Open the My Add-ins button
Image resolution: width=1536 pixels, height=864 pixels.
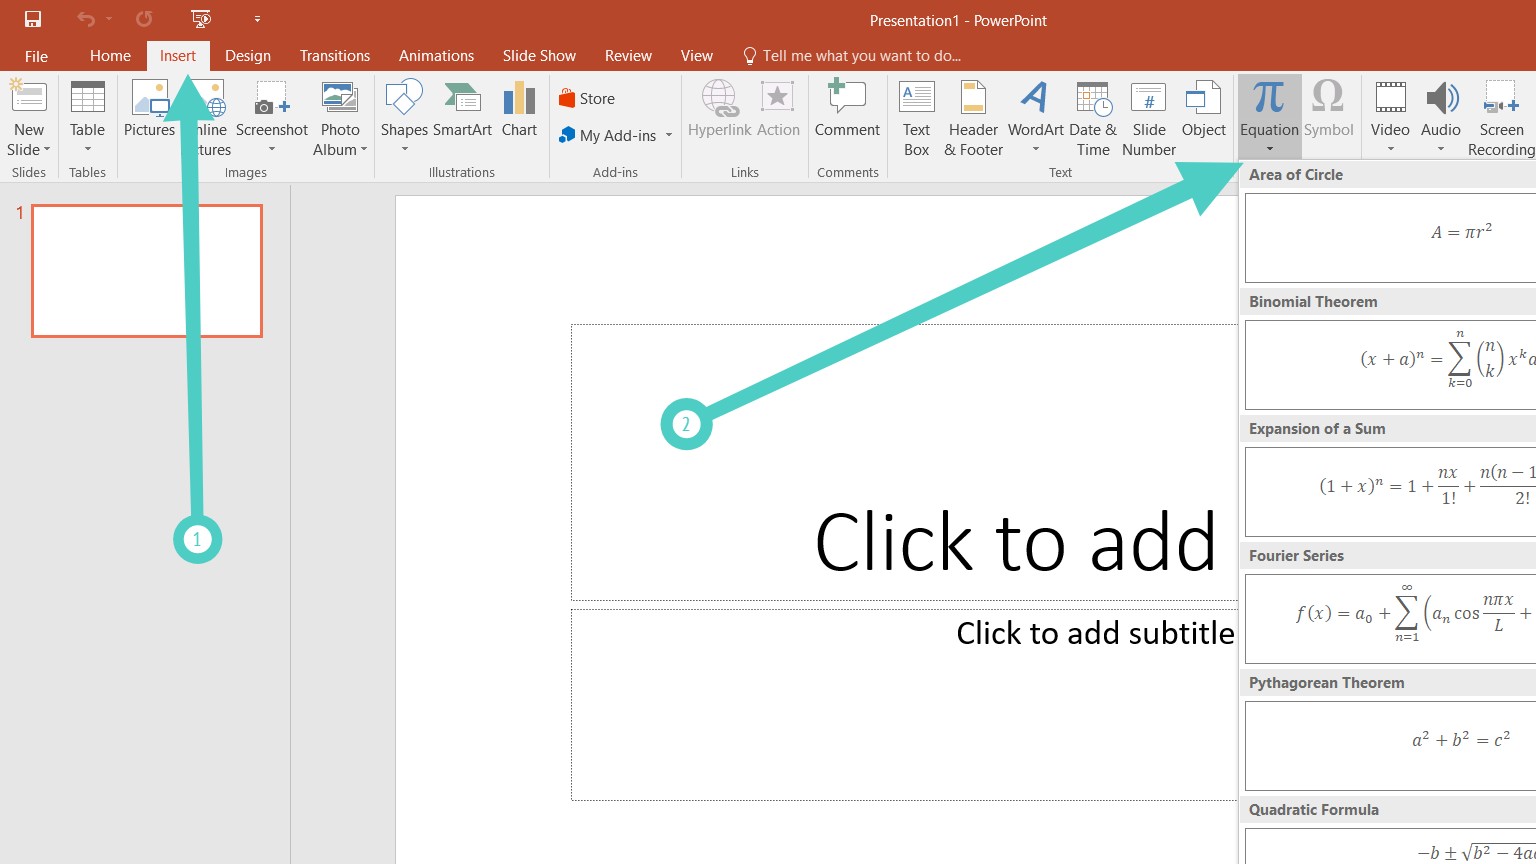(608, 135)
